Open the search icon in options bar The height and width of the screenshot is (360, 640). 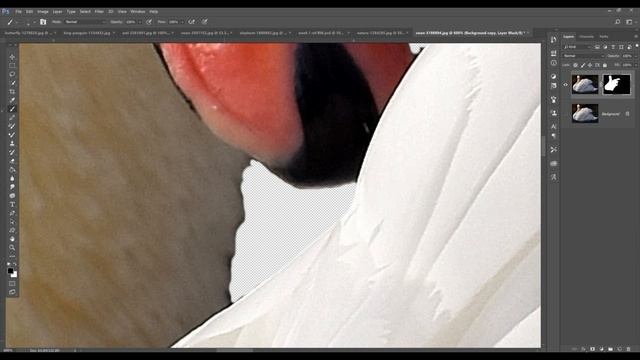[x=618, y=22]
